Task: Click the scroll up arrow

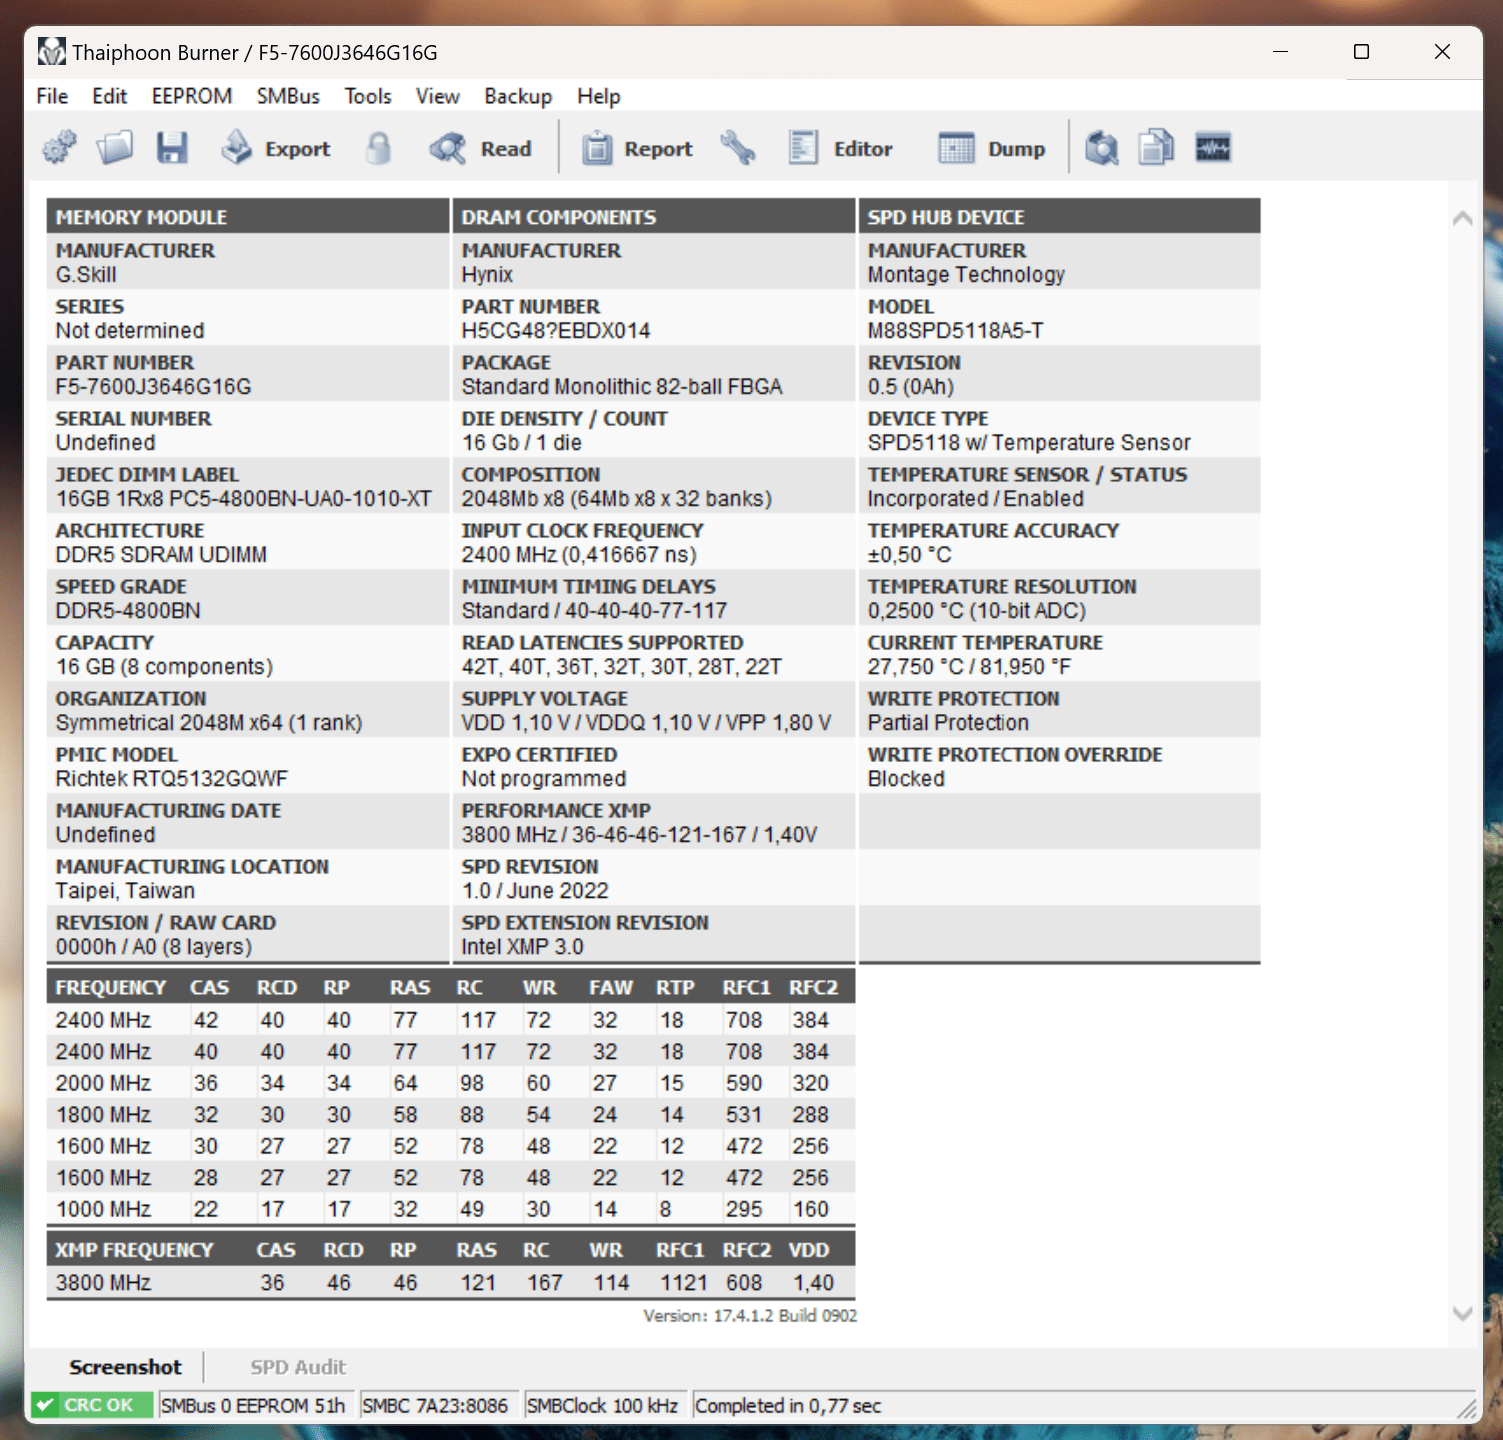Action: click(1462, 218)
